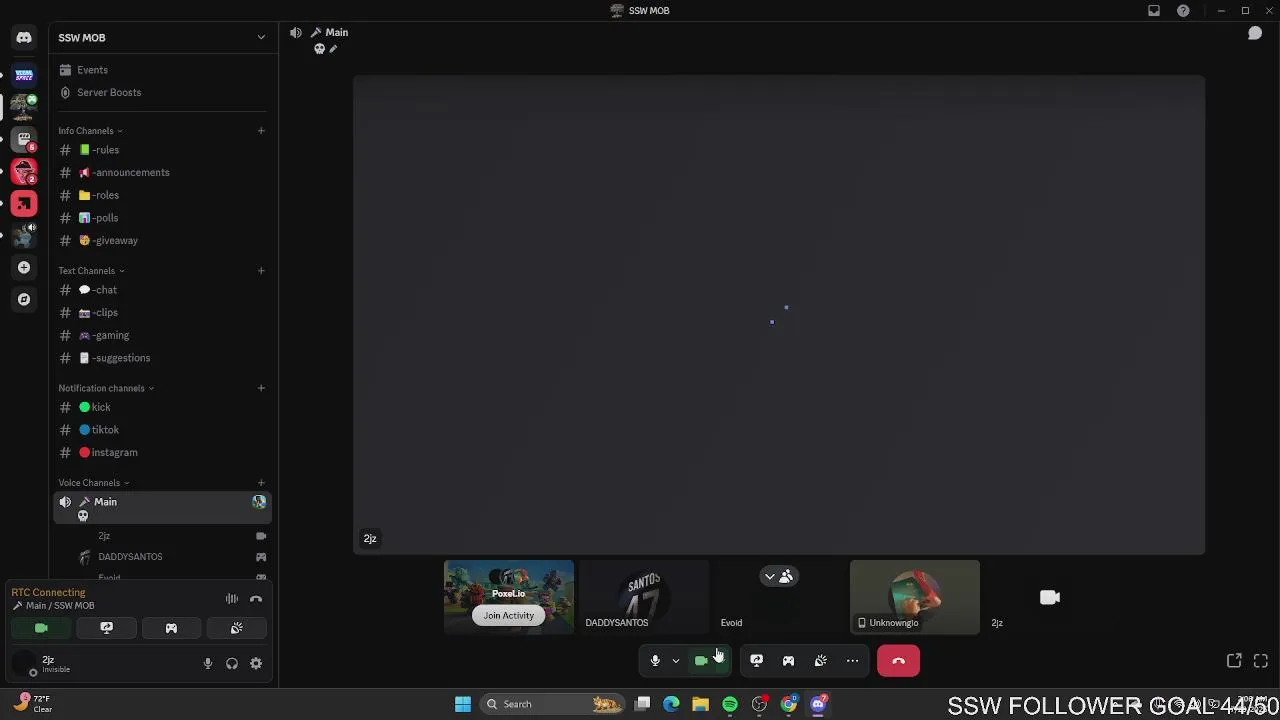Select the Main voice channel in sidebar
1280x720 pixels.
(x=162, y=508)
